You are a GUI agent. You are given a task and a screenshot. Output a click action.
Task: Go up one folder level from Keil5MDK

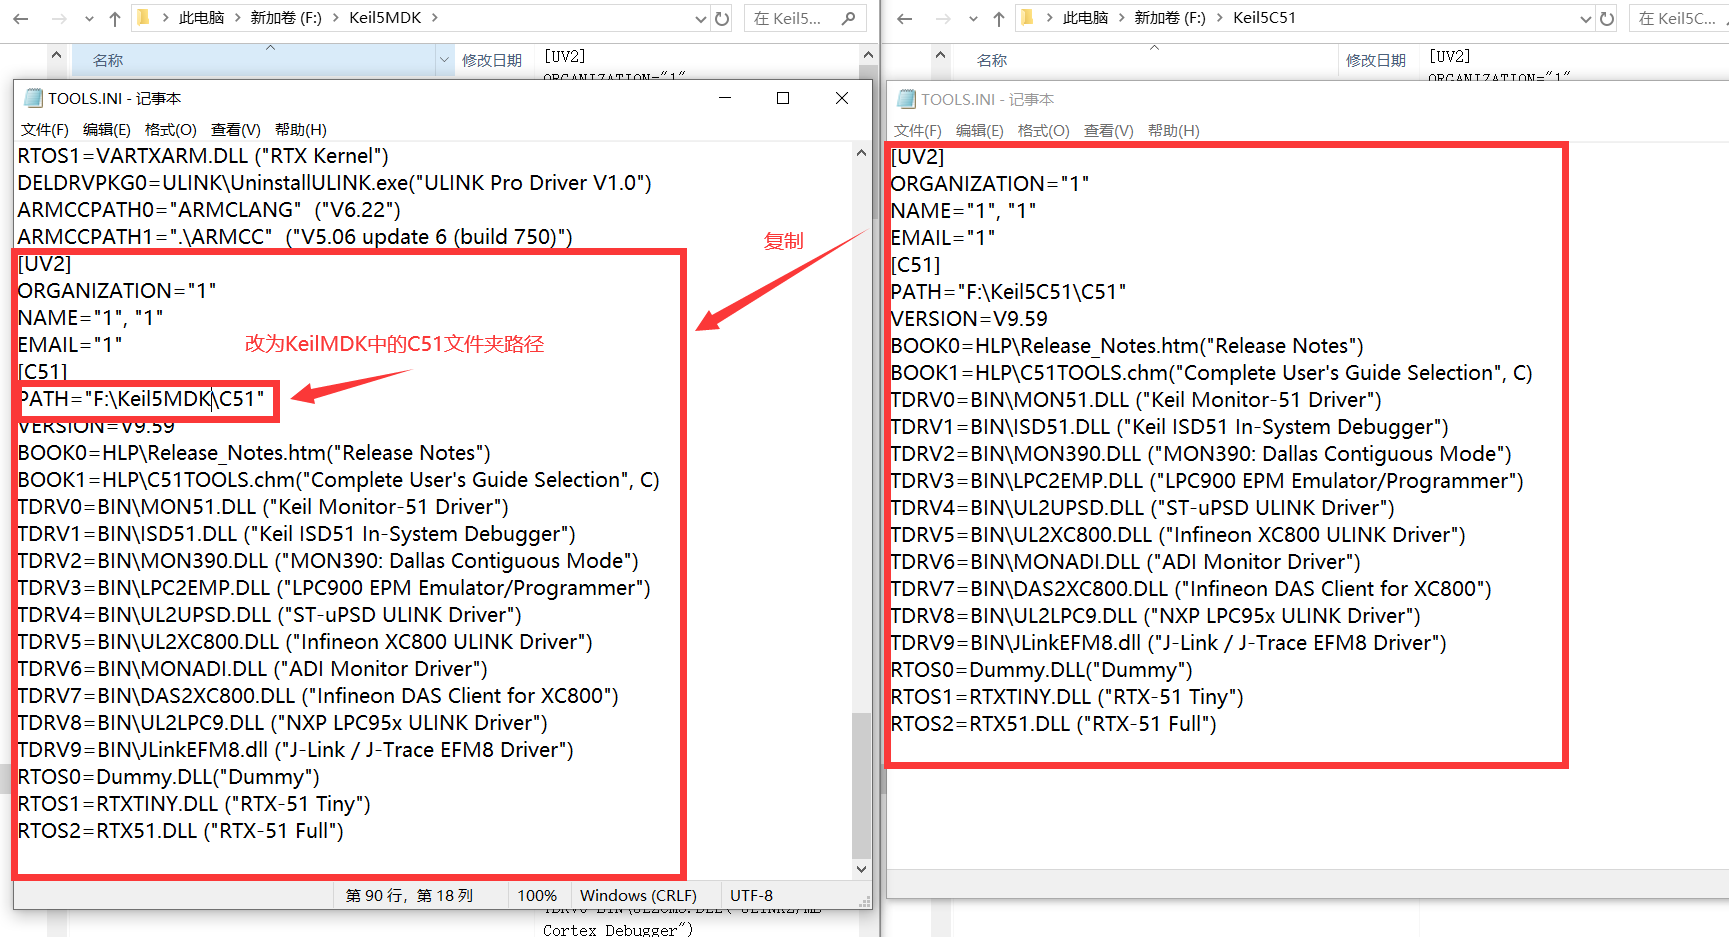(x=115, y=18)
